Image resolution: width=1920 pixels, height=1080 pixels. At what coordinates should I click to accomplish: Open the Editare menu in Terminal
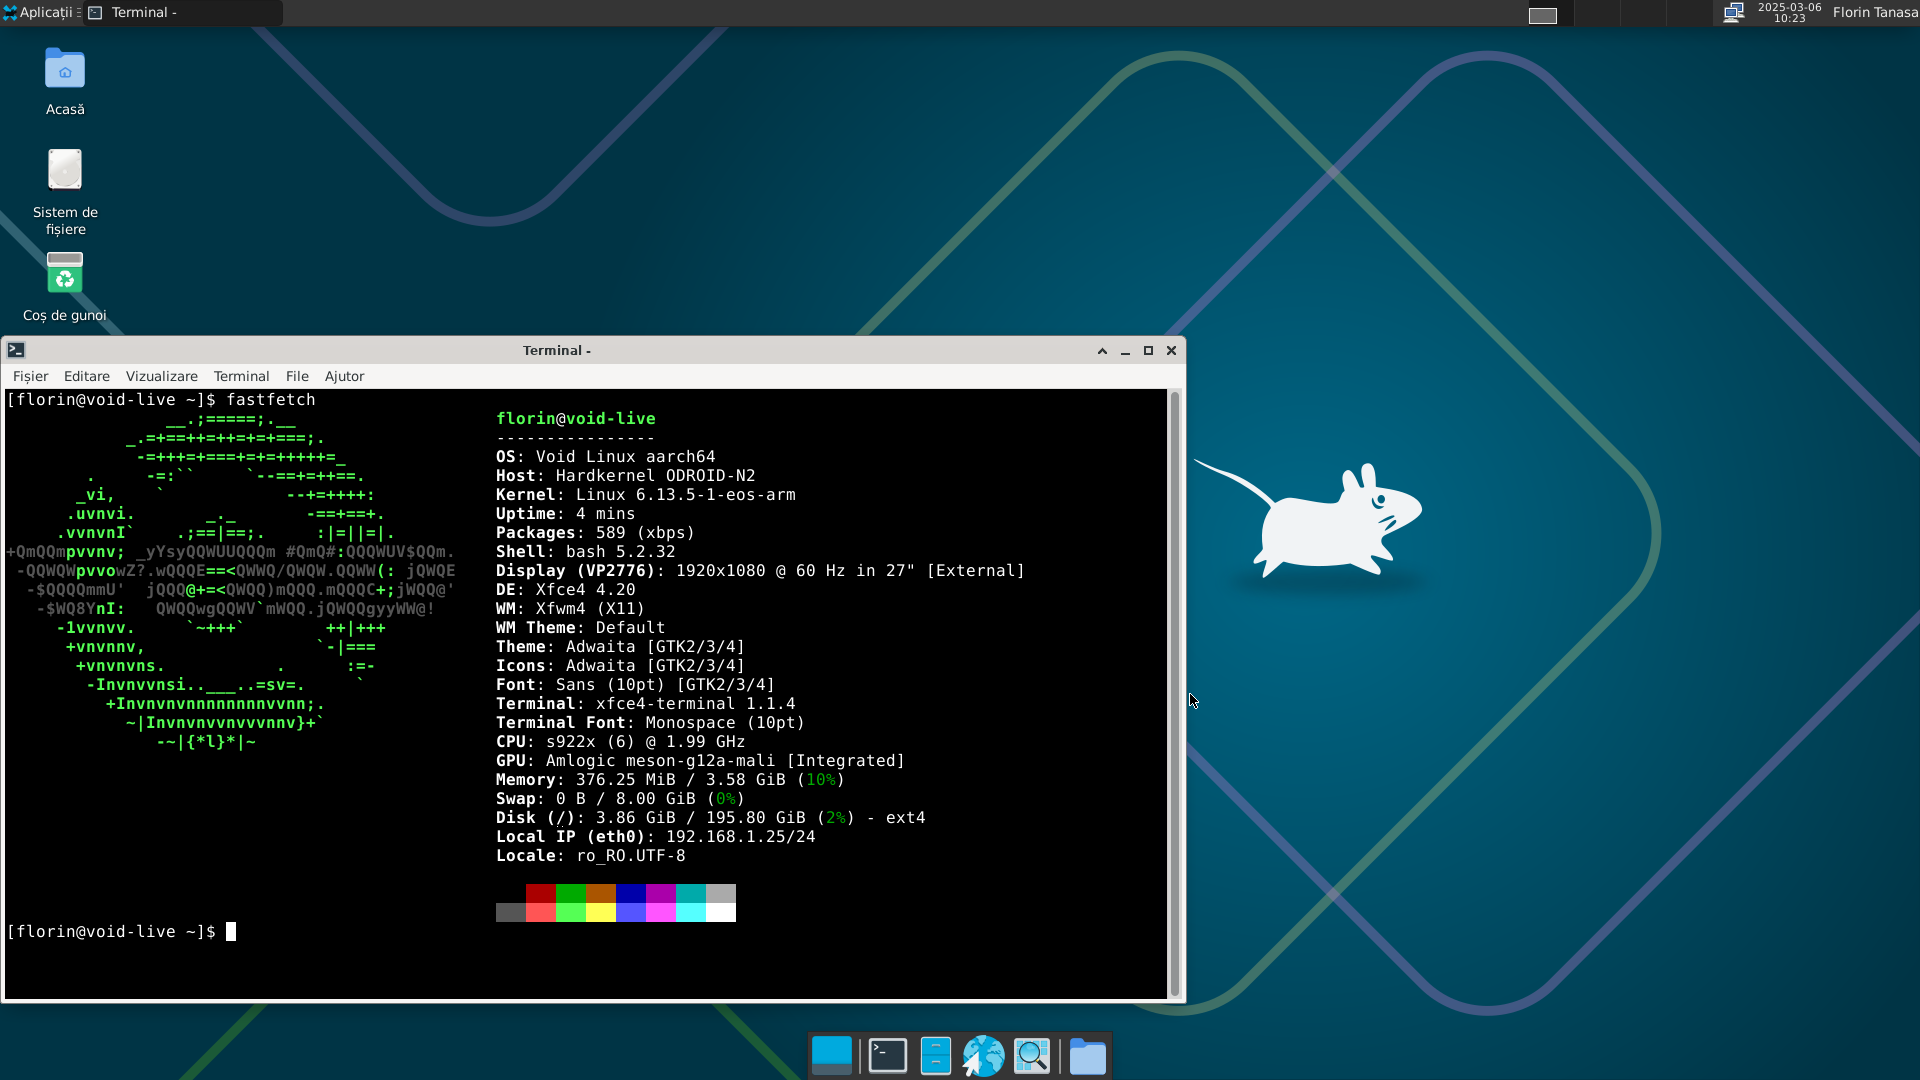pos(87,376)
